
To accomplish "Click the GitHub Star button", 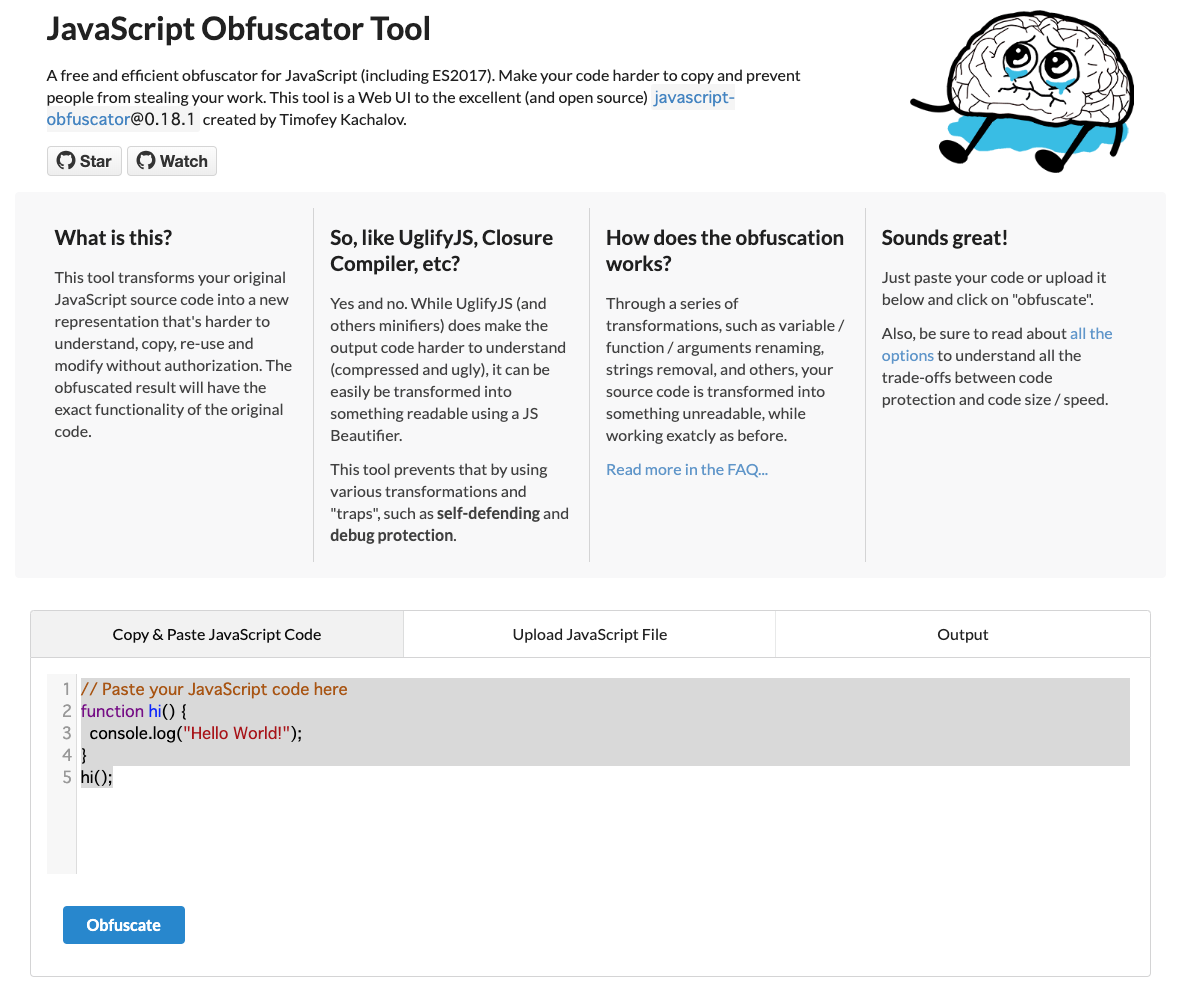I will pyautogui.click(x=84, y=161).
